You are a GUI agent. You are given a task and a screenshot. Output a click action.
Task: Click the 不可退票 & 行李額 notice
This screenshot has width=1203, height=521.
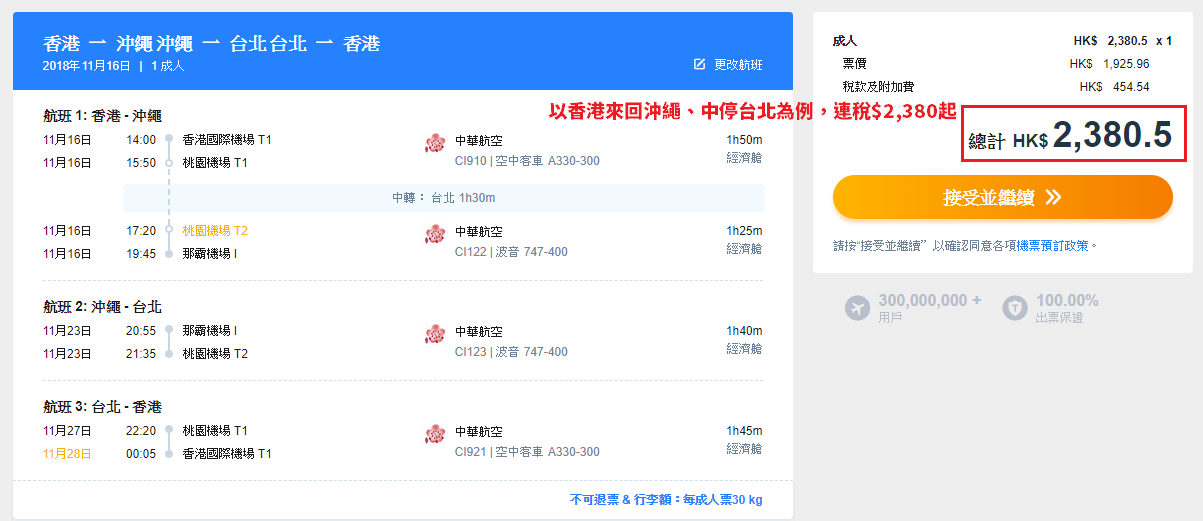[x=666, y=499]
